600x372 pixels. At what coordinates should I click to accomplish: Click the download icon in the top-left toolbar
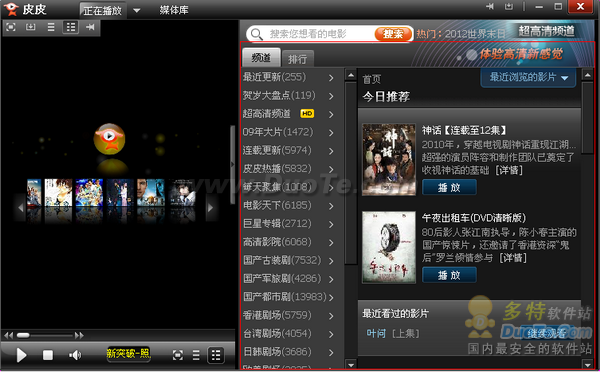[31, 27]
